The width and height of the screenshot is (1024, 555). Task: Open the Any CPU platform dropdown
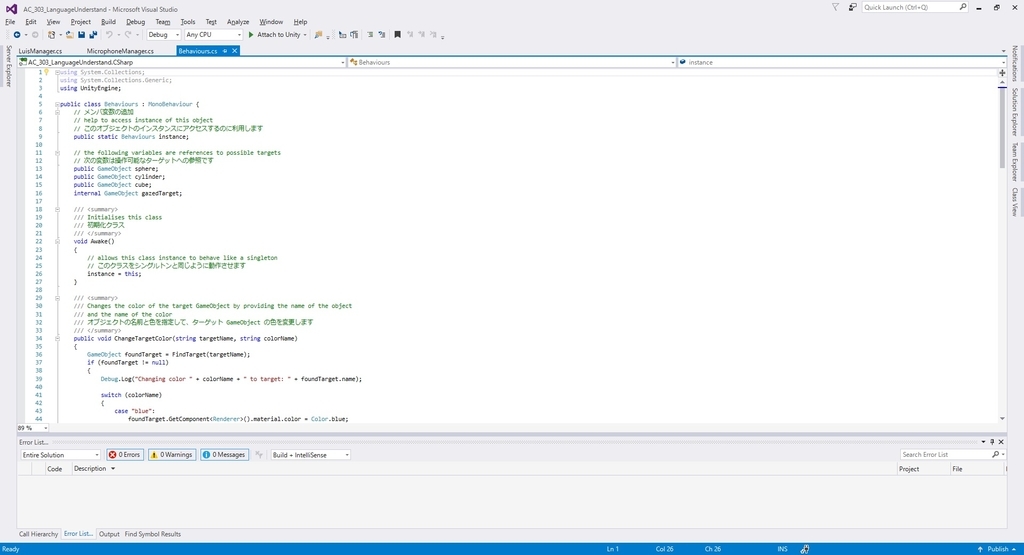tap(213, 35)
